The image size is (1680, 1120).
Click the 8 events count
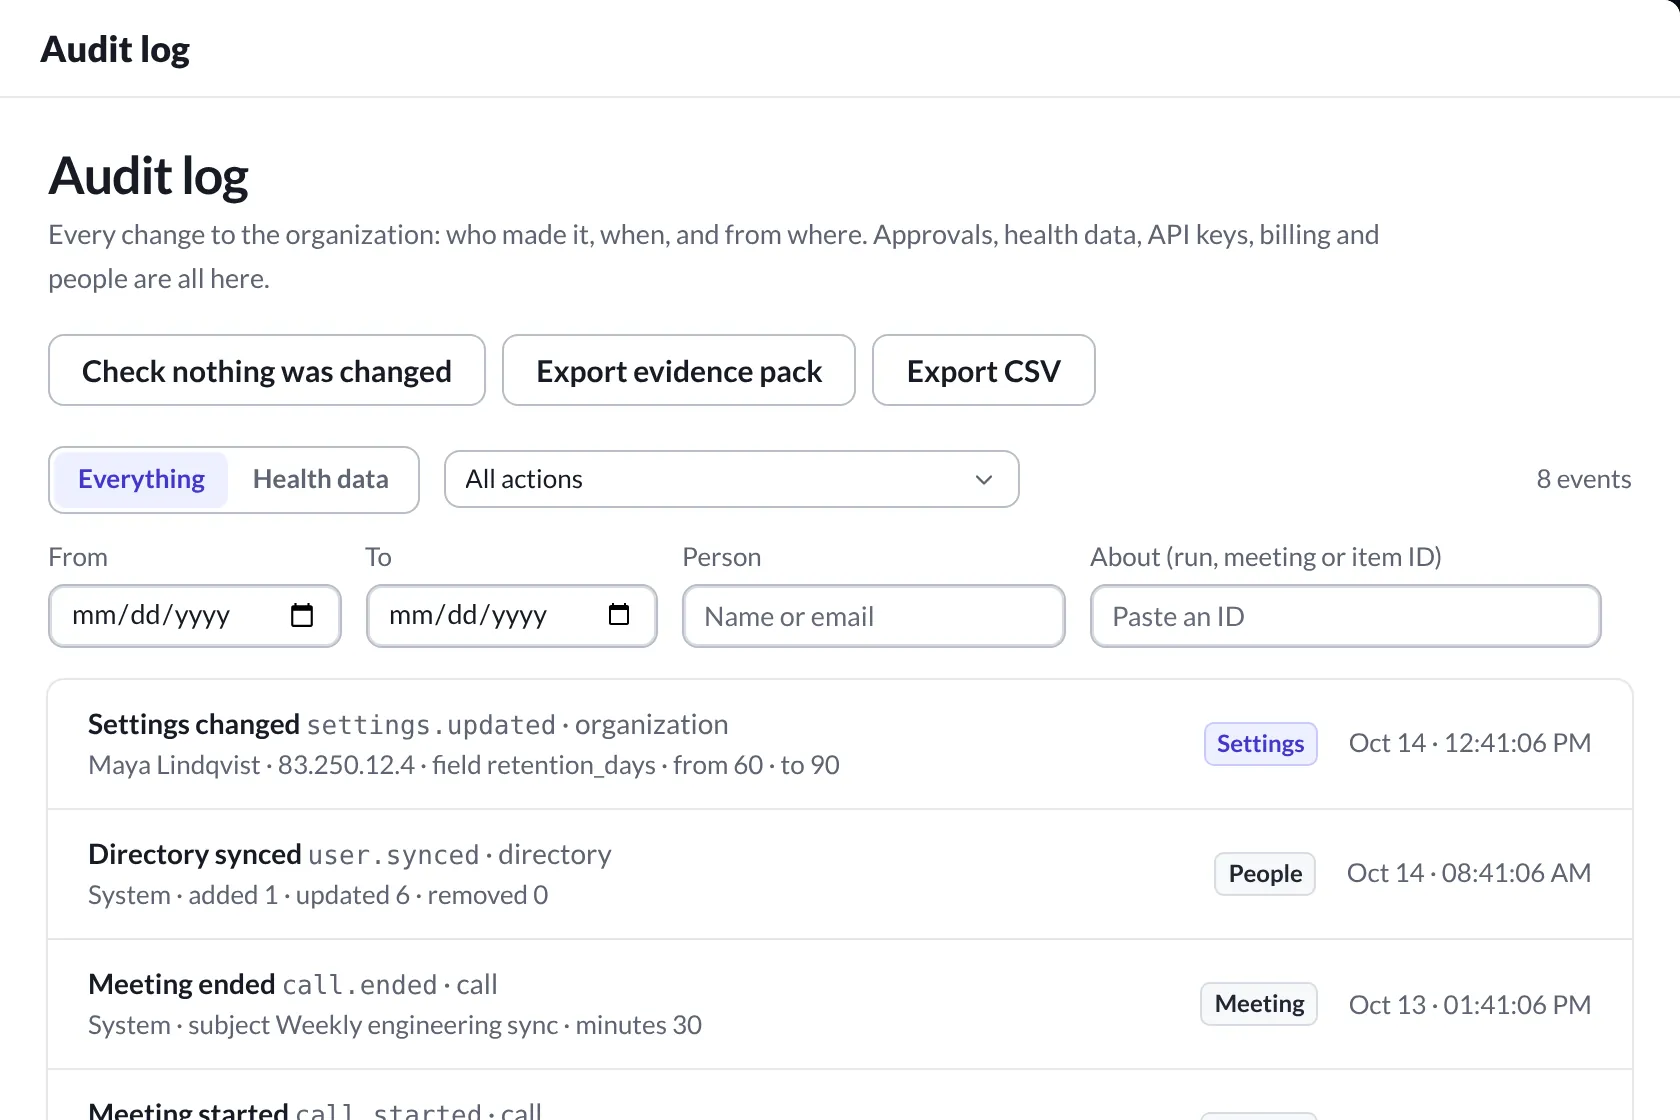1584,479
